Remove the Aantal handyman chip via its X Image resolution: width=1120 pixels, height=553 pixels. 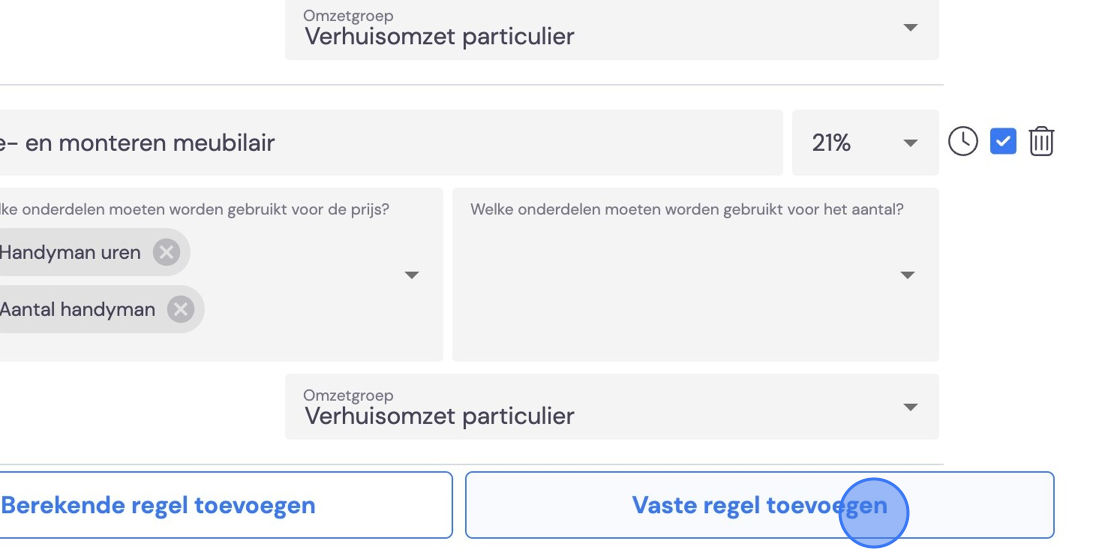(181, 309)
